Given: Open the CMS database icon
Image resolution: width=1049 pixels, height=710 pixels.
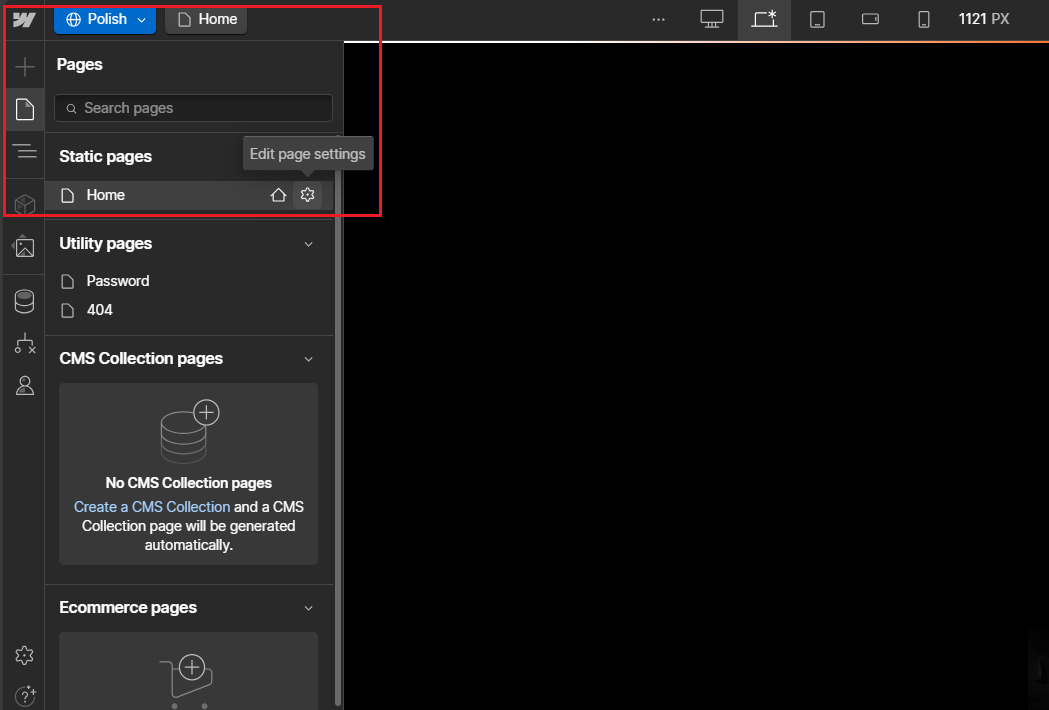Looking at the screenshot, I should 24,301.
